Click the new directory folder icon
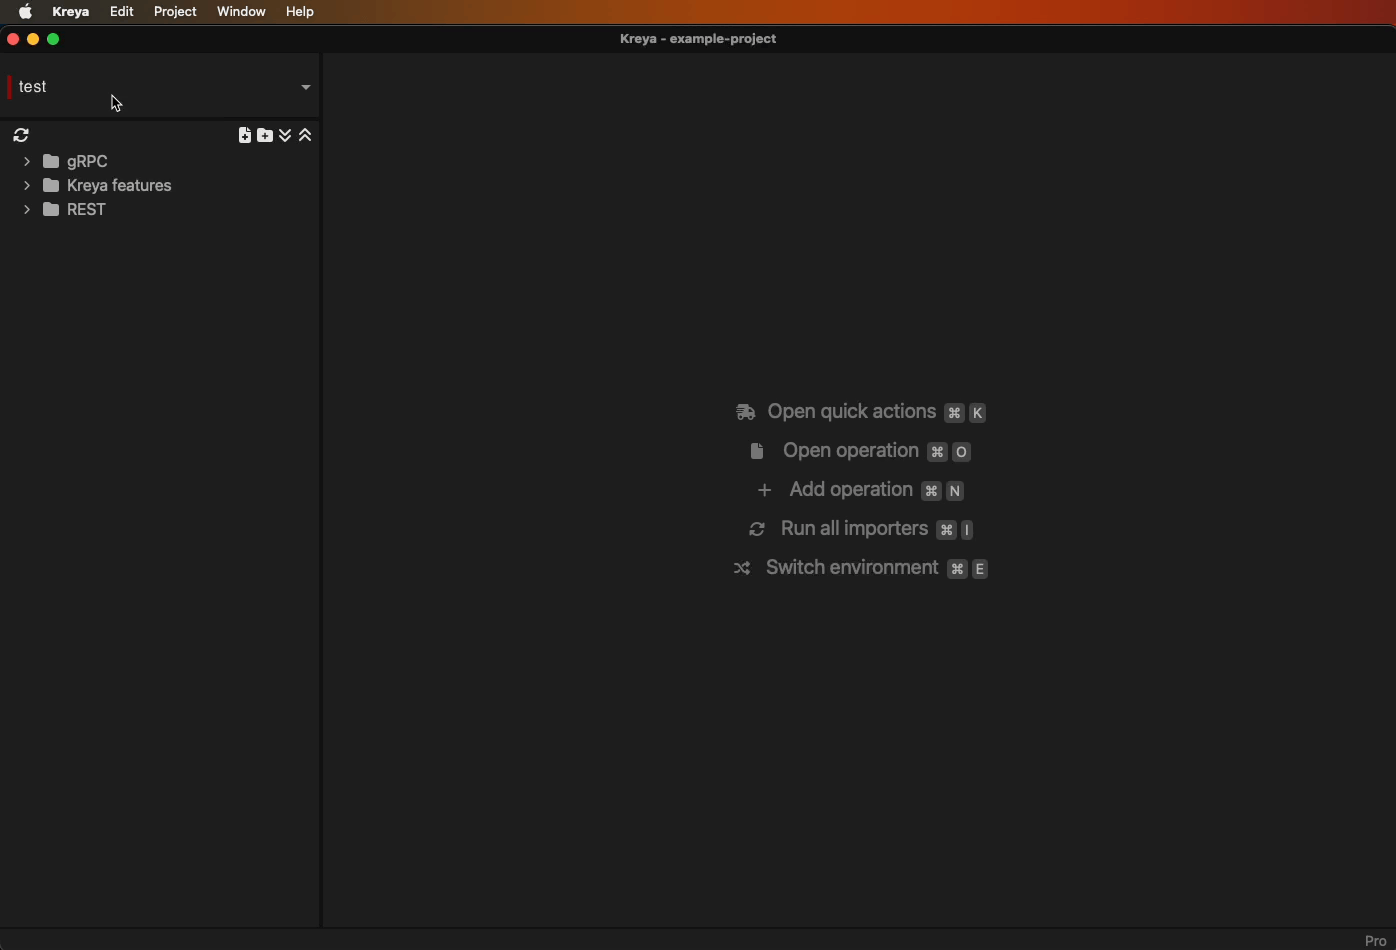Screen dimensions: 1396x950 (265, 135)
